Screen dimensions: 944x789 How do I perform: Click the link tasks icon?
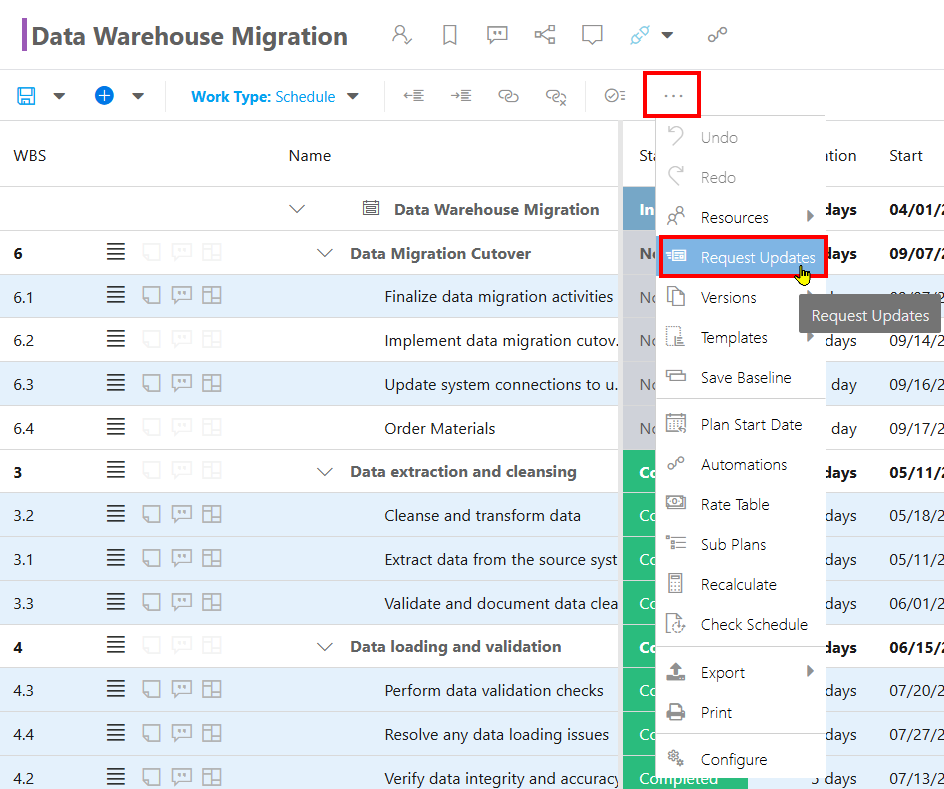point(508,96)
